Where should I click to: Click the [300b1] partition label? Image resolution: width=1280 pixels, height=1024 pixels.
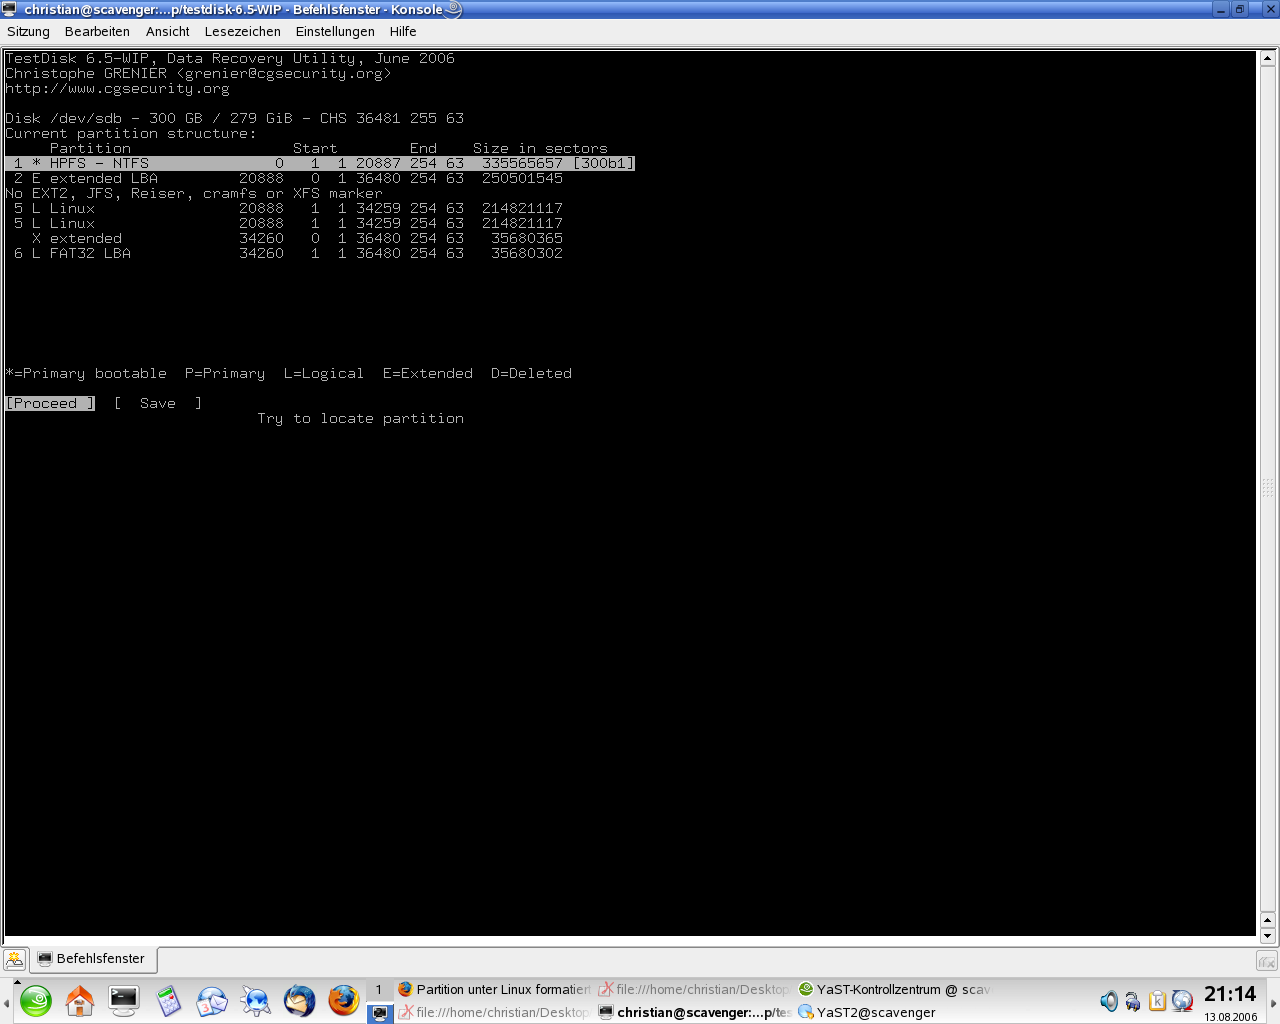604,164
